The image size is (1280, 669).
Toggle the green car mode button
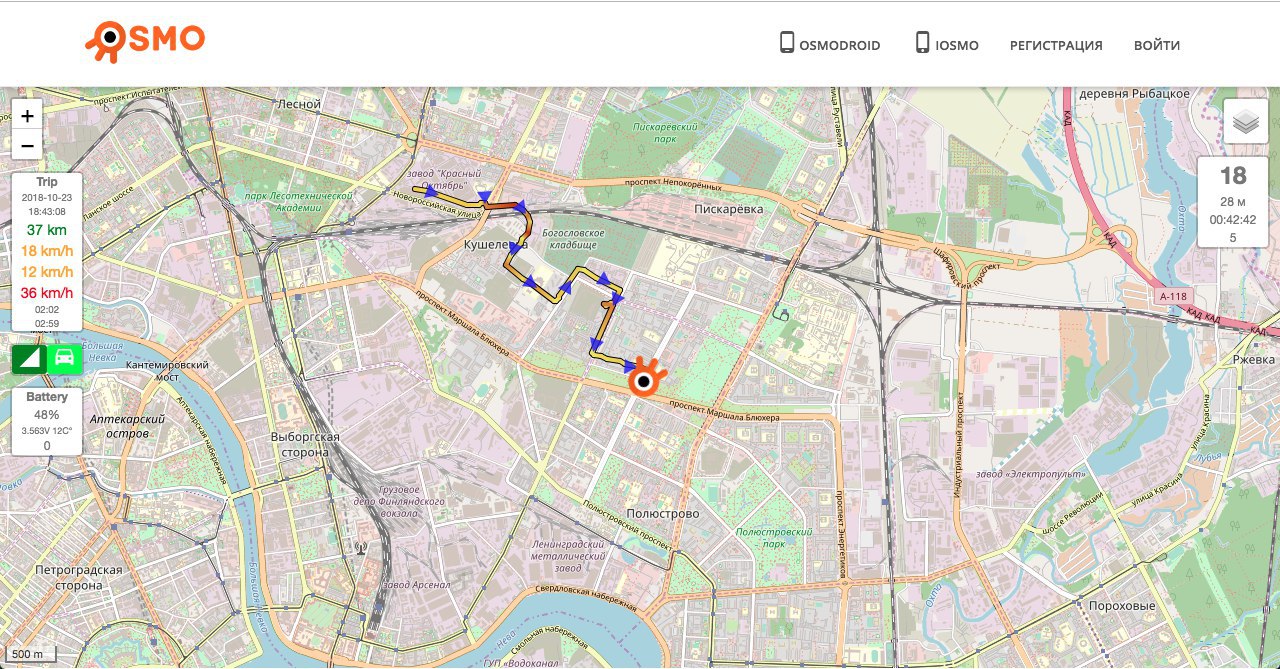pyautogui.click(x=64, y=358)
